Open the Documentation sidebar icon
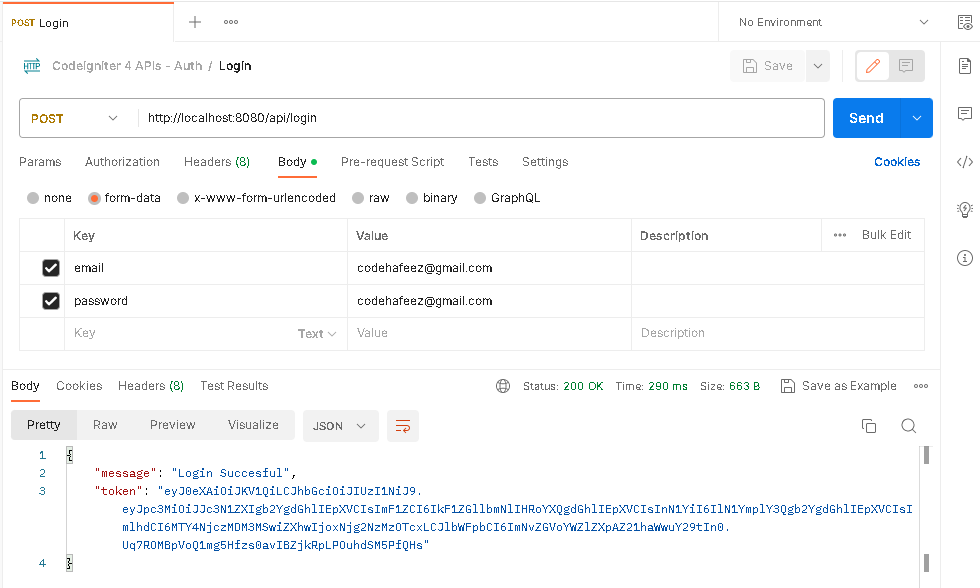The height and width of the screenshot is (588, 980). [965, 66]
